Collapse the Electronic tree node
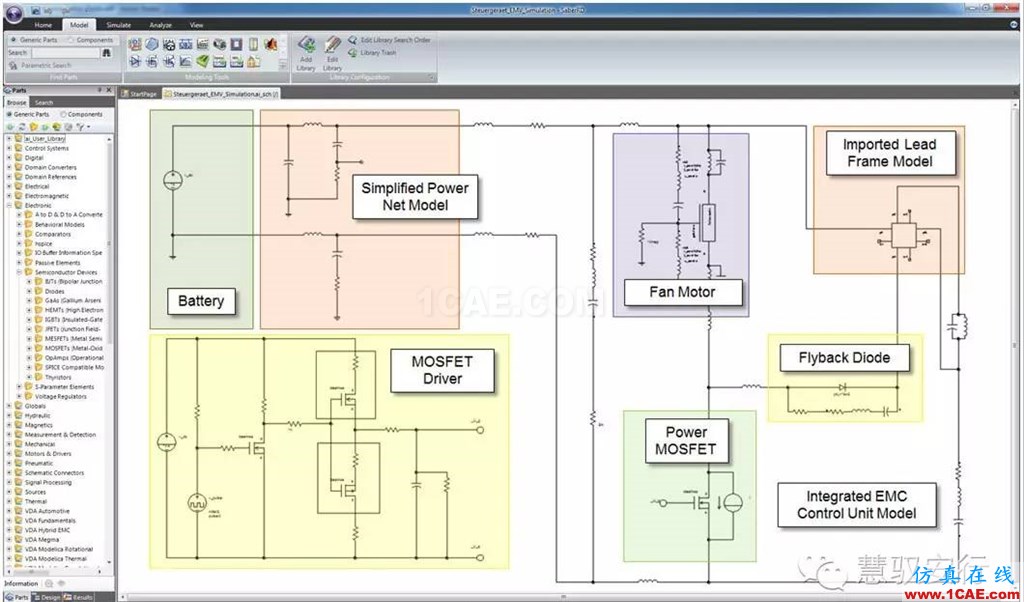1024x602 pixels. click(x=9, y=205)
